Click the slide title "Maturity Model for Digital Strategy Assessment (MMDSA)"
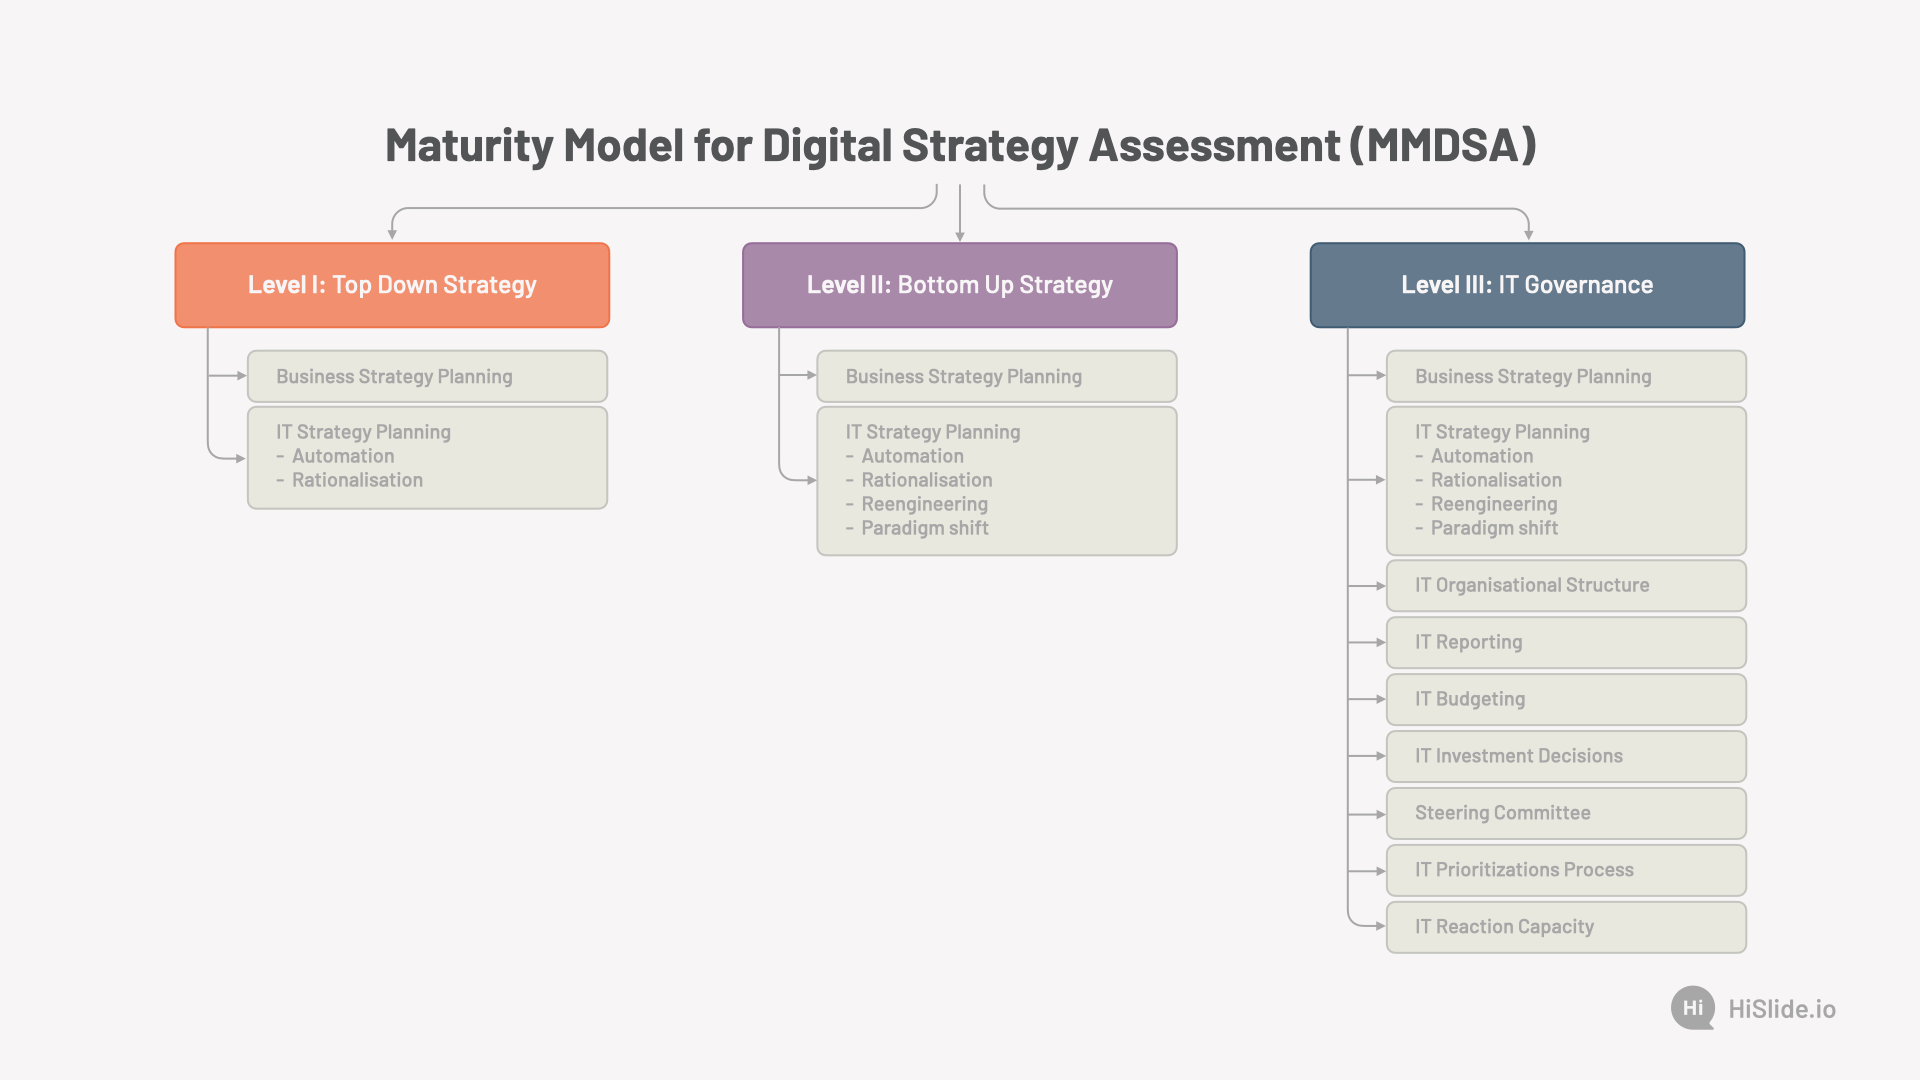 coord(960,146)
